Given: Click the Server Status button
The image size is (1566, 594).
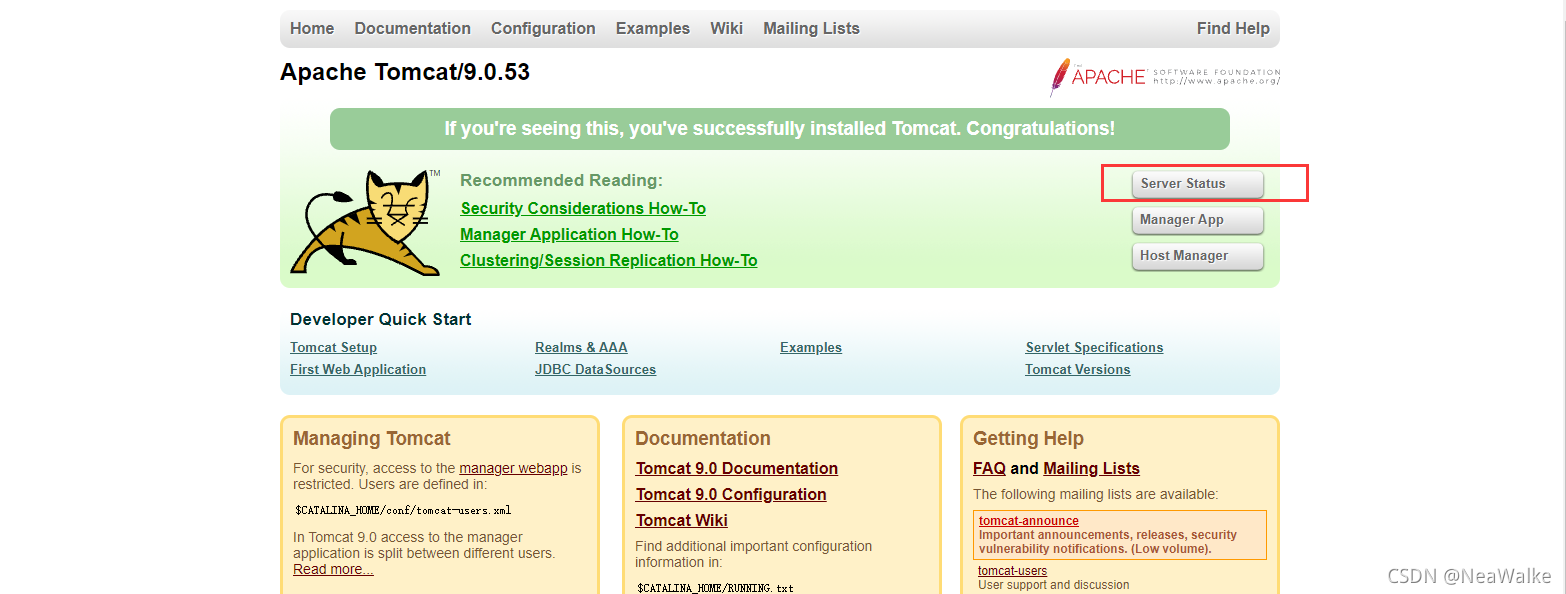Looking at the screenshot, I should (1197, 184).
